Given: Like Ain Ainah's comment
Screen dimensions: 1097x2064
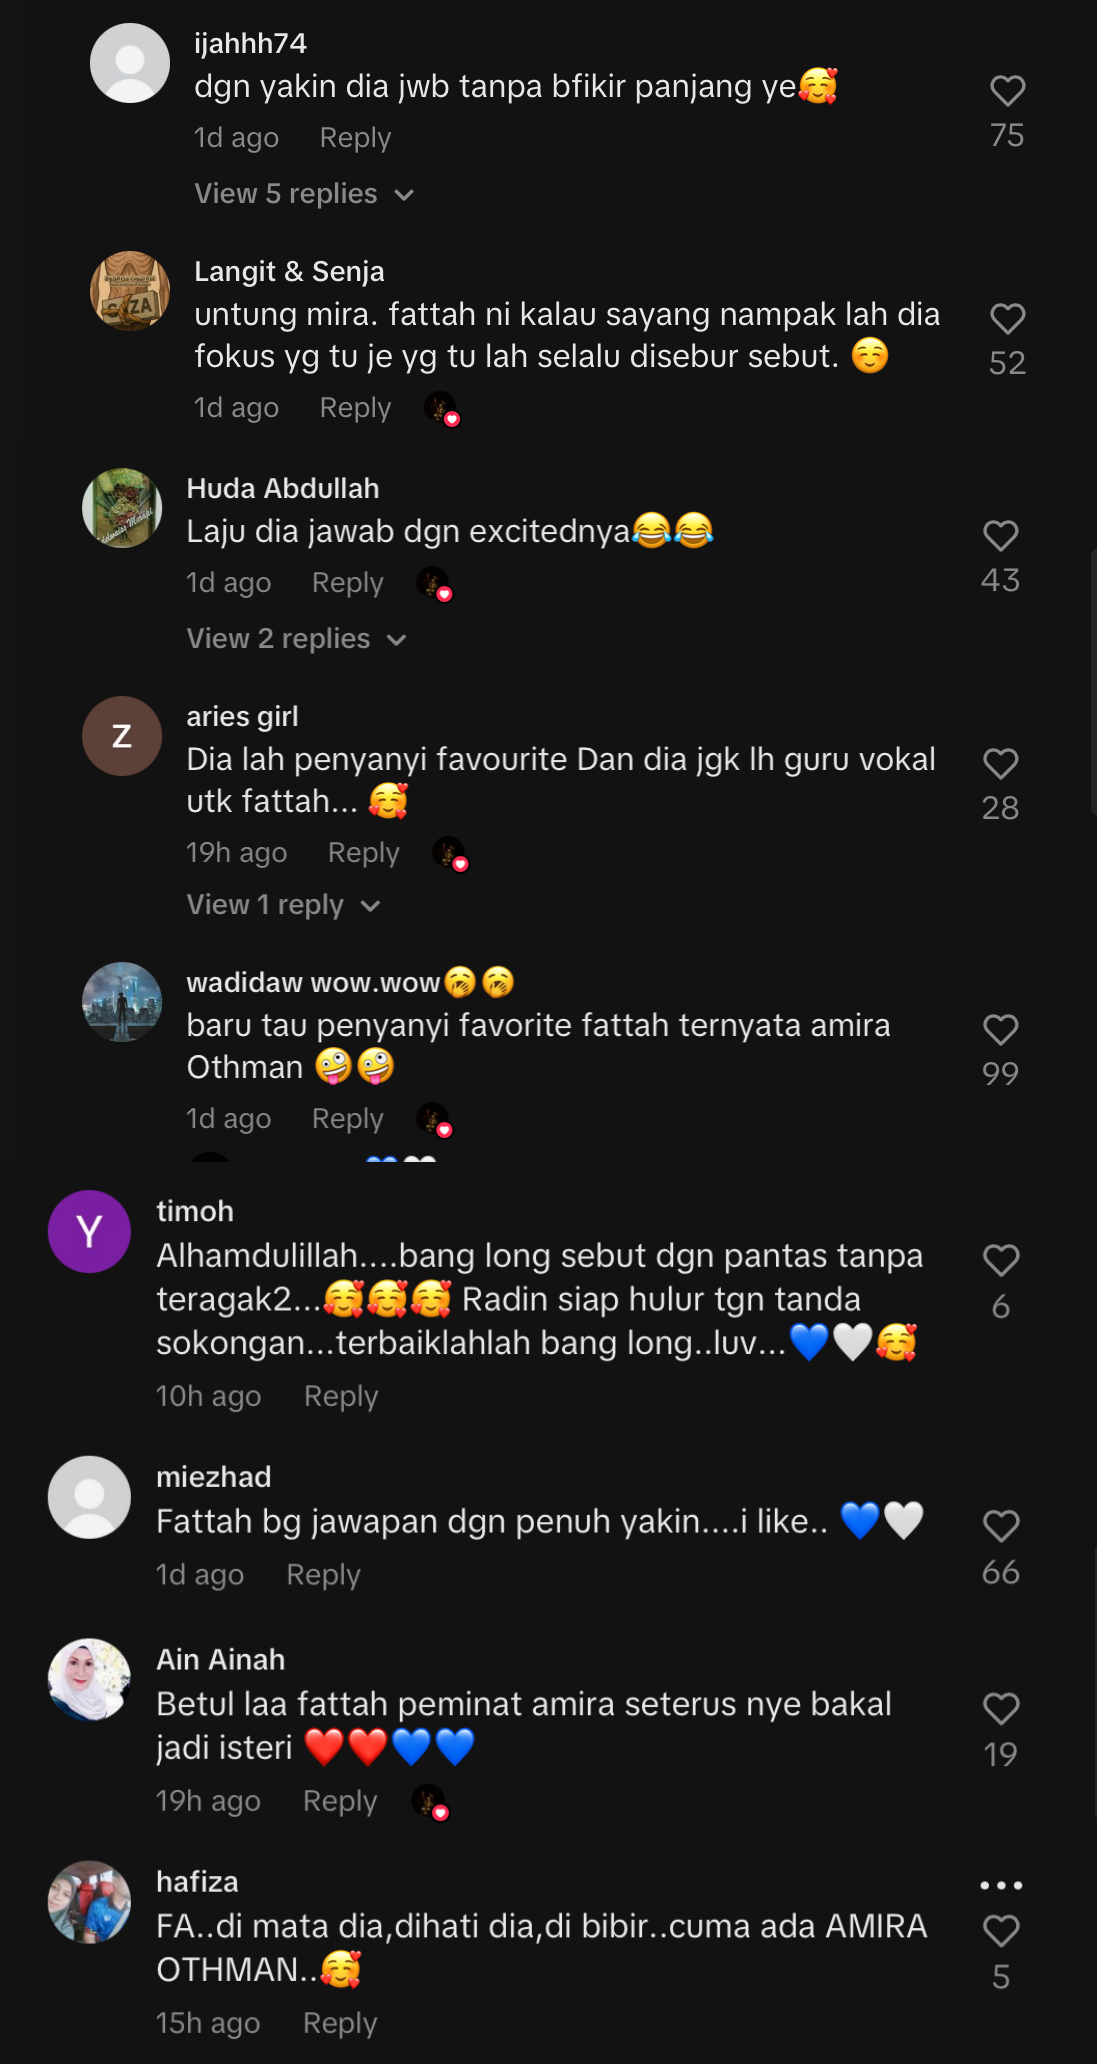Looking at the screenshot, I should [x=1001, y=1709].
